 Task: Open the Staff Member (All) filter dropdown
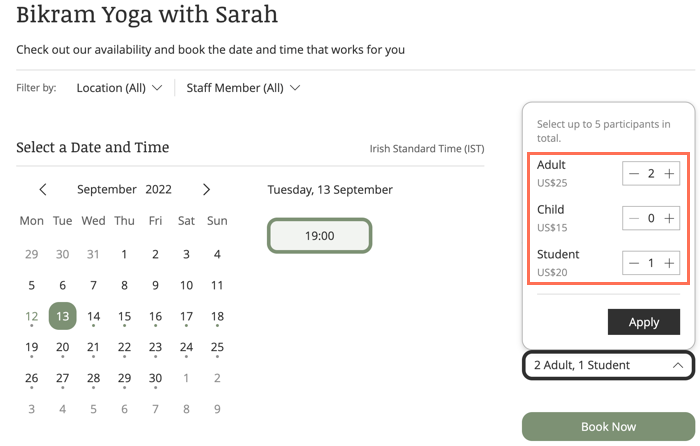coord(243,88)
